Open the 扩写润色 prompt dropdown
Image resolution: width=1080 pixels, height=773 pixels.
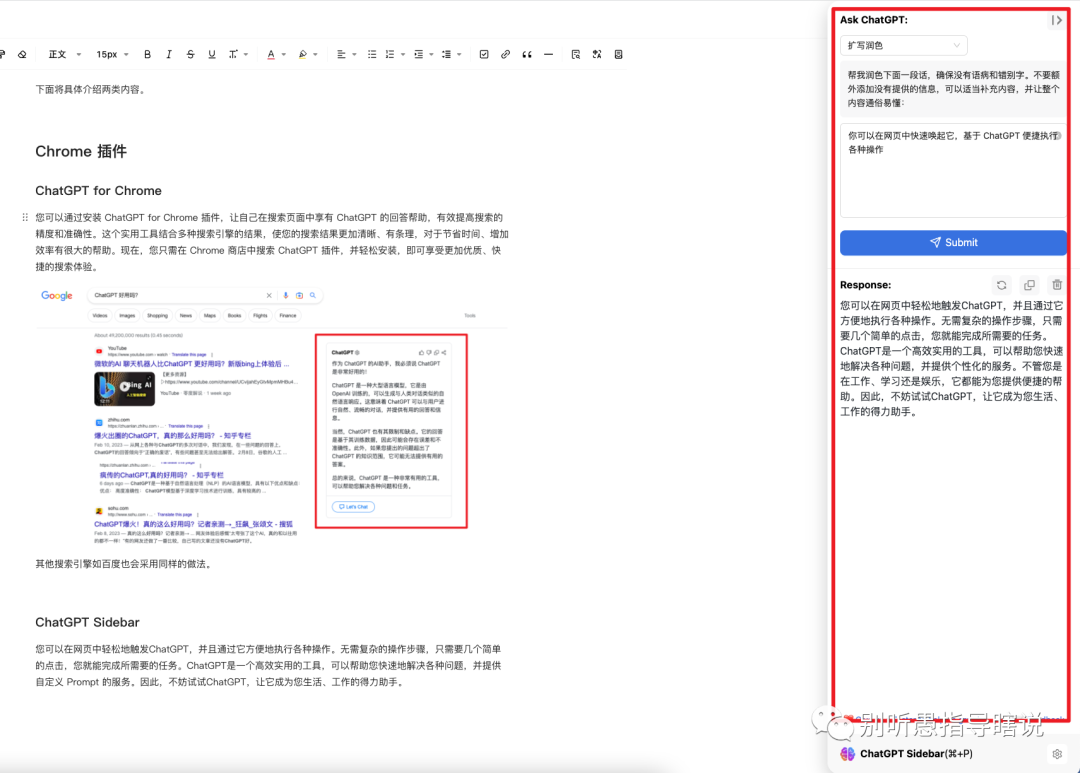(903, 45)
